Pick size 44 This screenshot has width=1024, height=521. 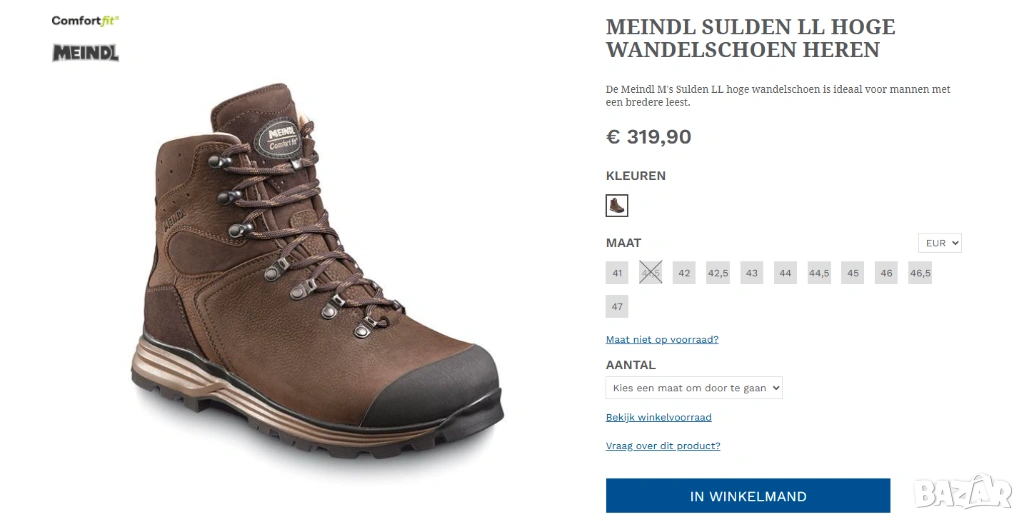click(x=785, y=273)
